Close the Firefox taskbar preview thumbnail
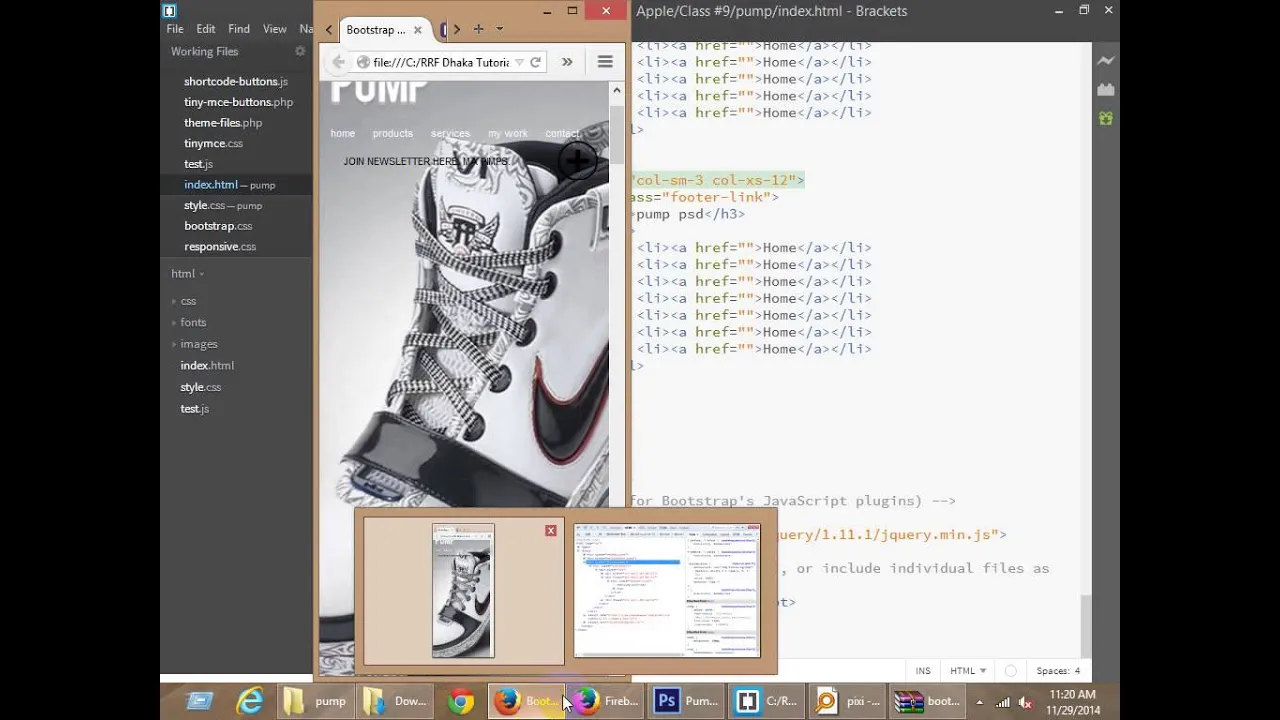 [x=550, y=531]
